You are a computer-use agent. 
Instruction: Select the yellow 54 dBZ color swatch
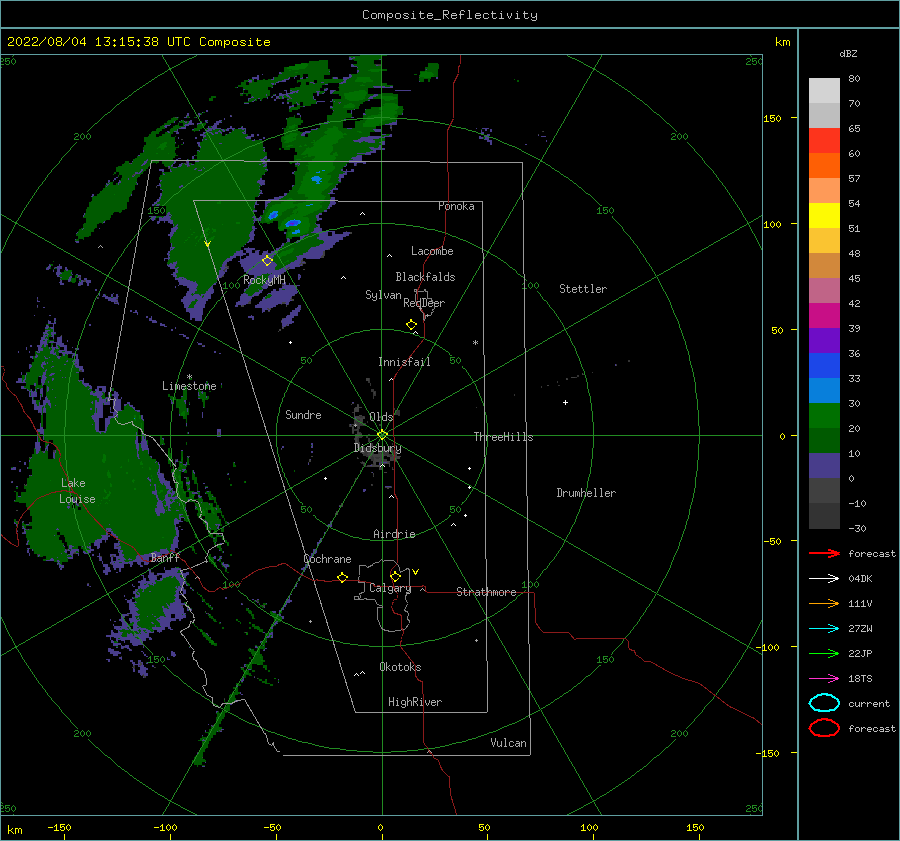coord(824,215)
